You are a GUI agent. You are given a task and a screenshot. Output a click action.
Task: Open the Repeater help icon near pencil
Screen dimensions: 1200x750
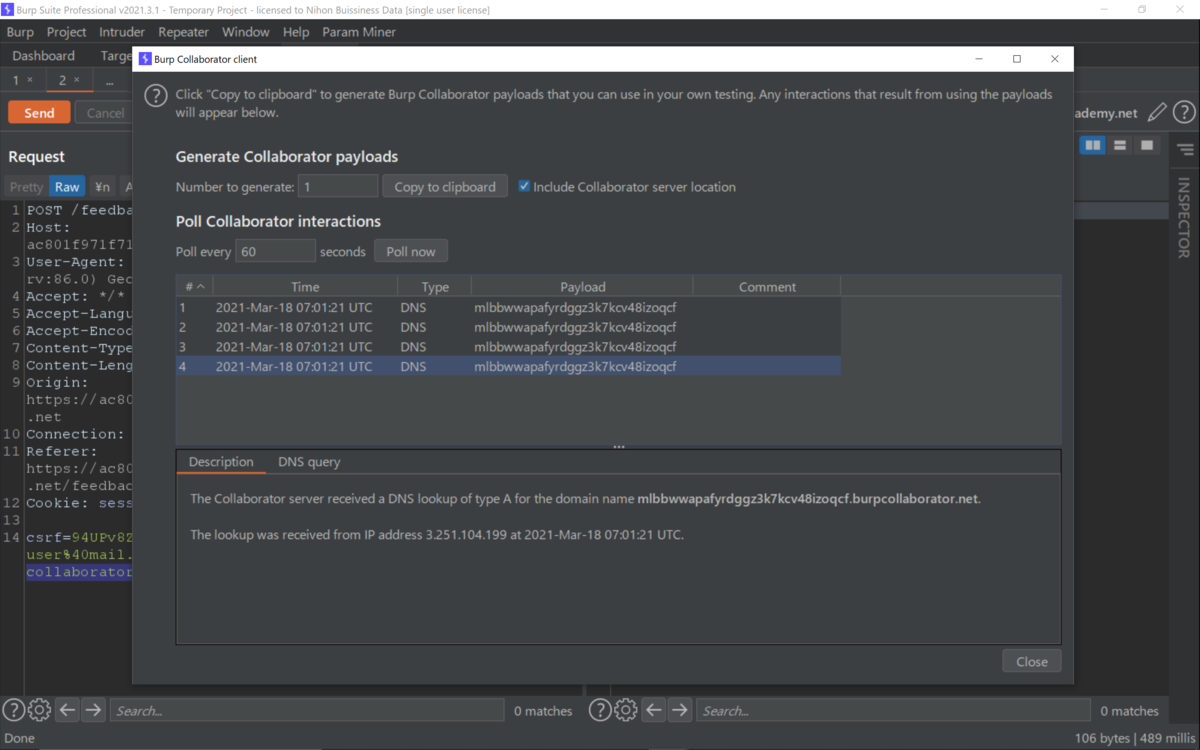point(1184,113)
